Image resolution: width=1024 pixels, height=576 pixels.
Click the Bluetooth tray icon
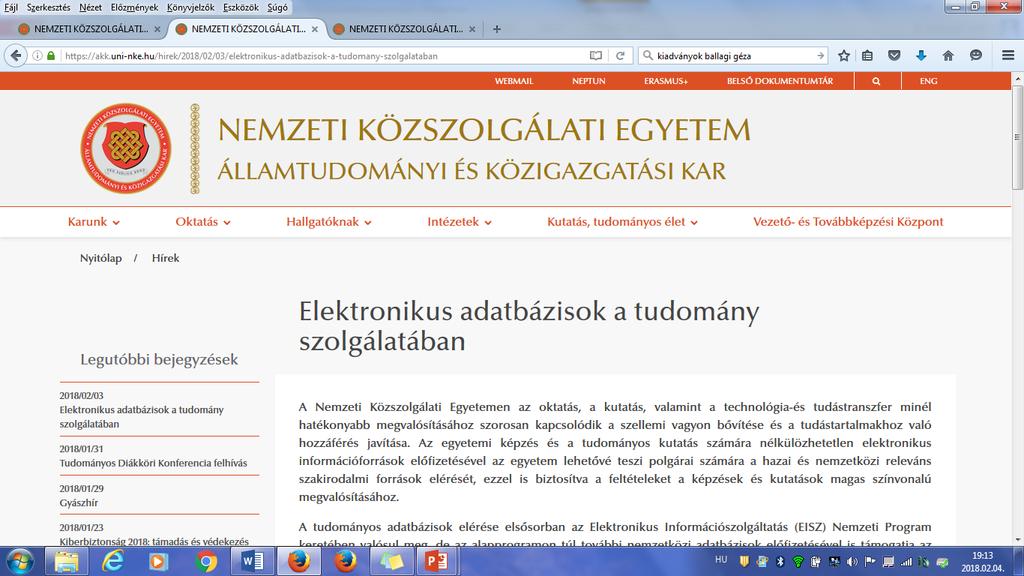tap(780, 562)
